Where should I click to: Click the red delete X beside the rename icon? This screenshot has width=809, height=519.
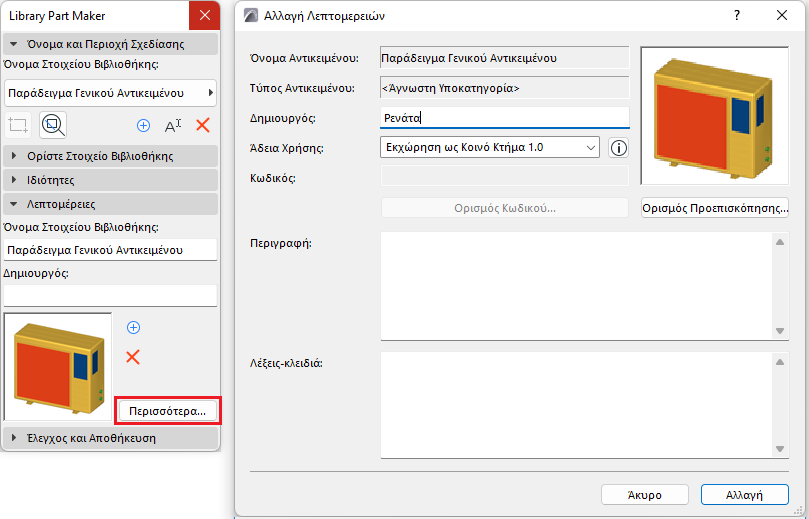coord(203,125)
